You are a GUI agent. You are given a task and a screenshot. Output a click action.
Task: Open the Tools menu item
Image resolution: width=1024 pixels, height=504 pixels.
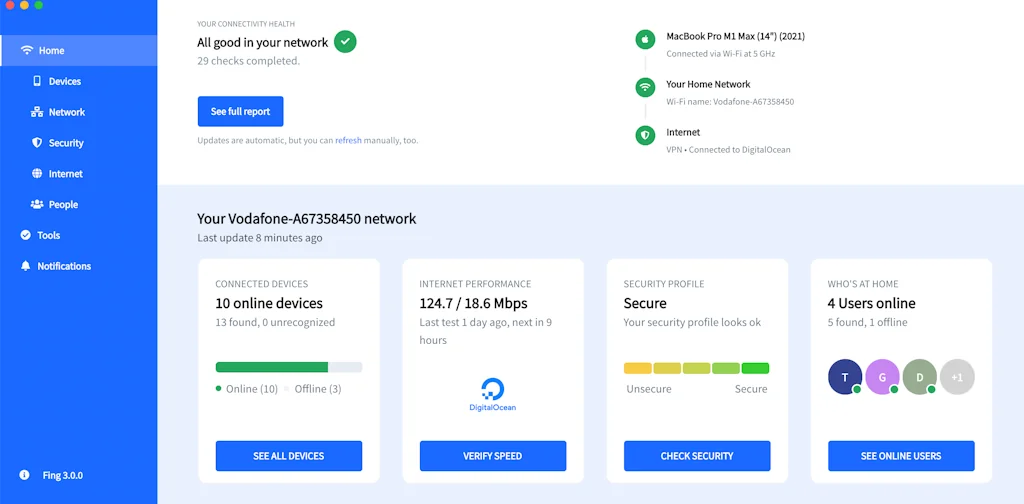point(49,236)
